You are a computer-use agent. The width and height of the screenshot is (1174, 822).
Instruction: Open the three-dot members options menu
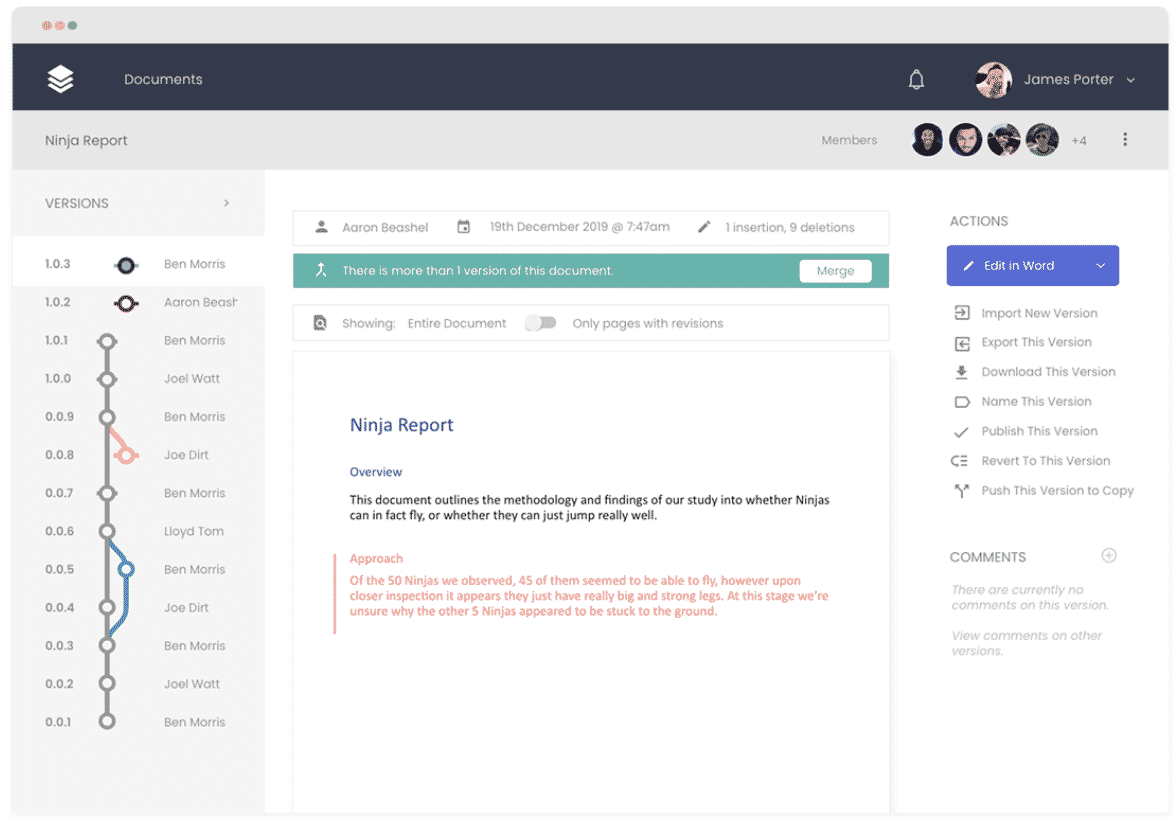[1125, 140]
